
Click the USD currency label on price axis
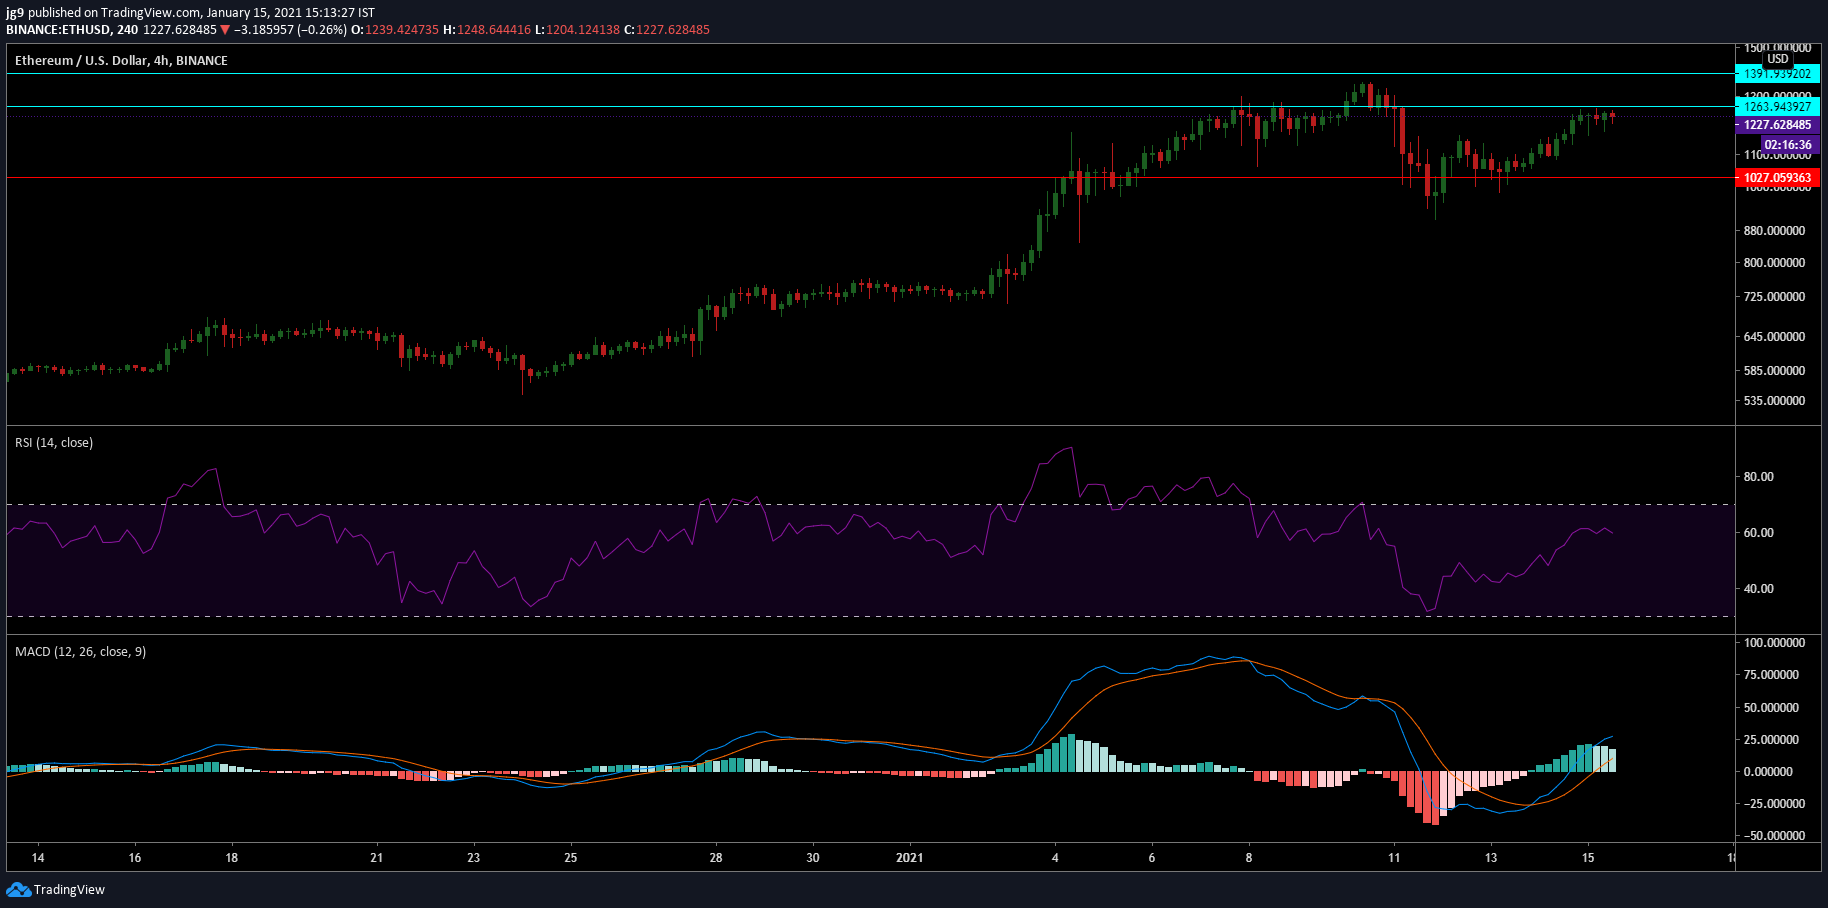coord(1777,59)
